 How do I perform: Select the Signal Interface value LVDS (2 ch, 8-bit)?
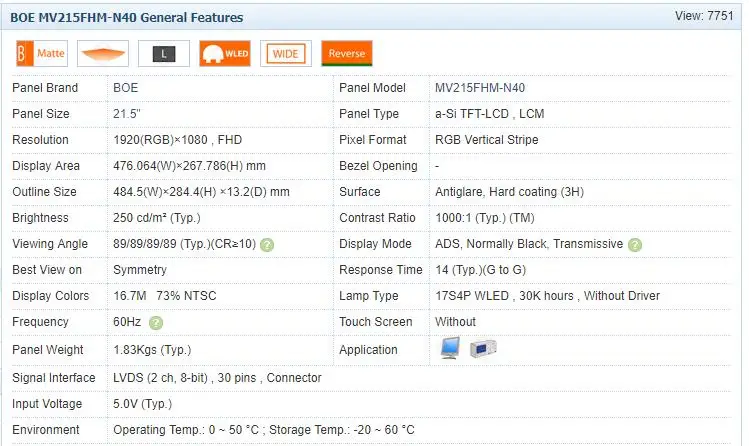coord(160,378)
